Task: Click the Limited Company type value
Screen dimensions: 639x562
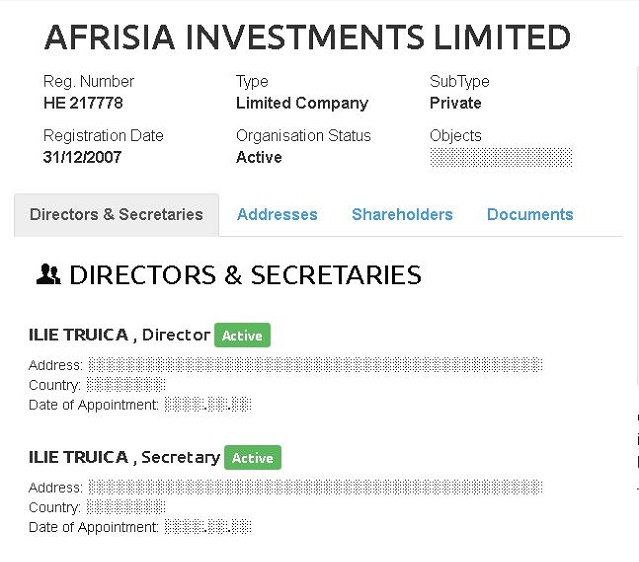Action: (302, 103)
